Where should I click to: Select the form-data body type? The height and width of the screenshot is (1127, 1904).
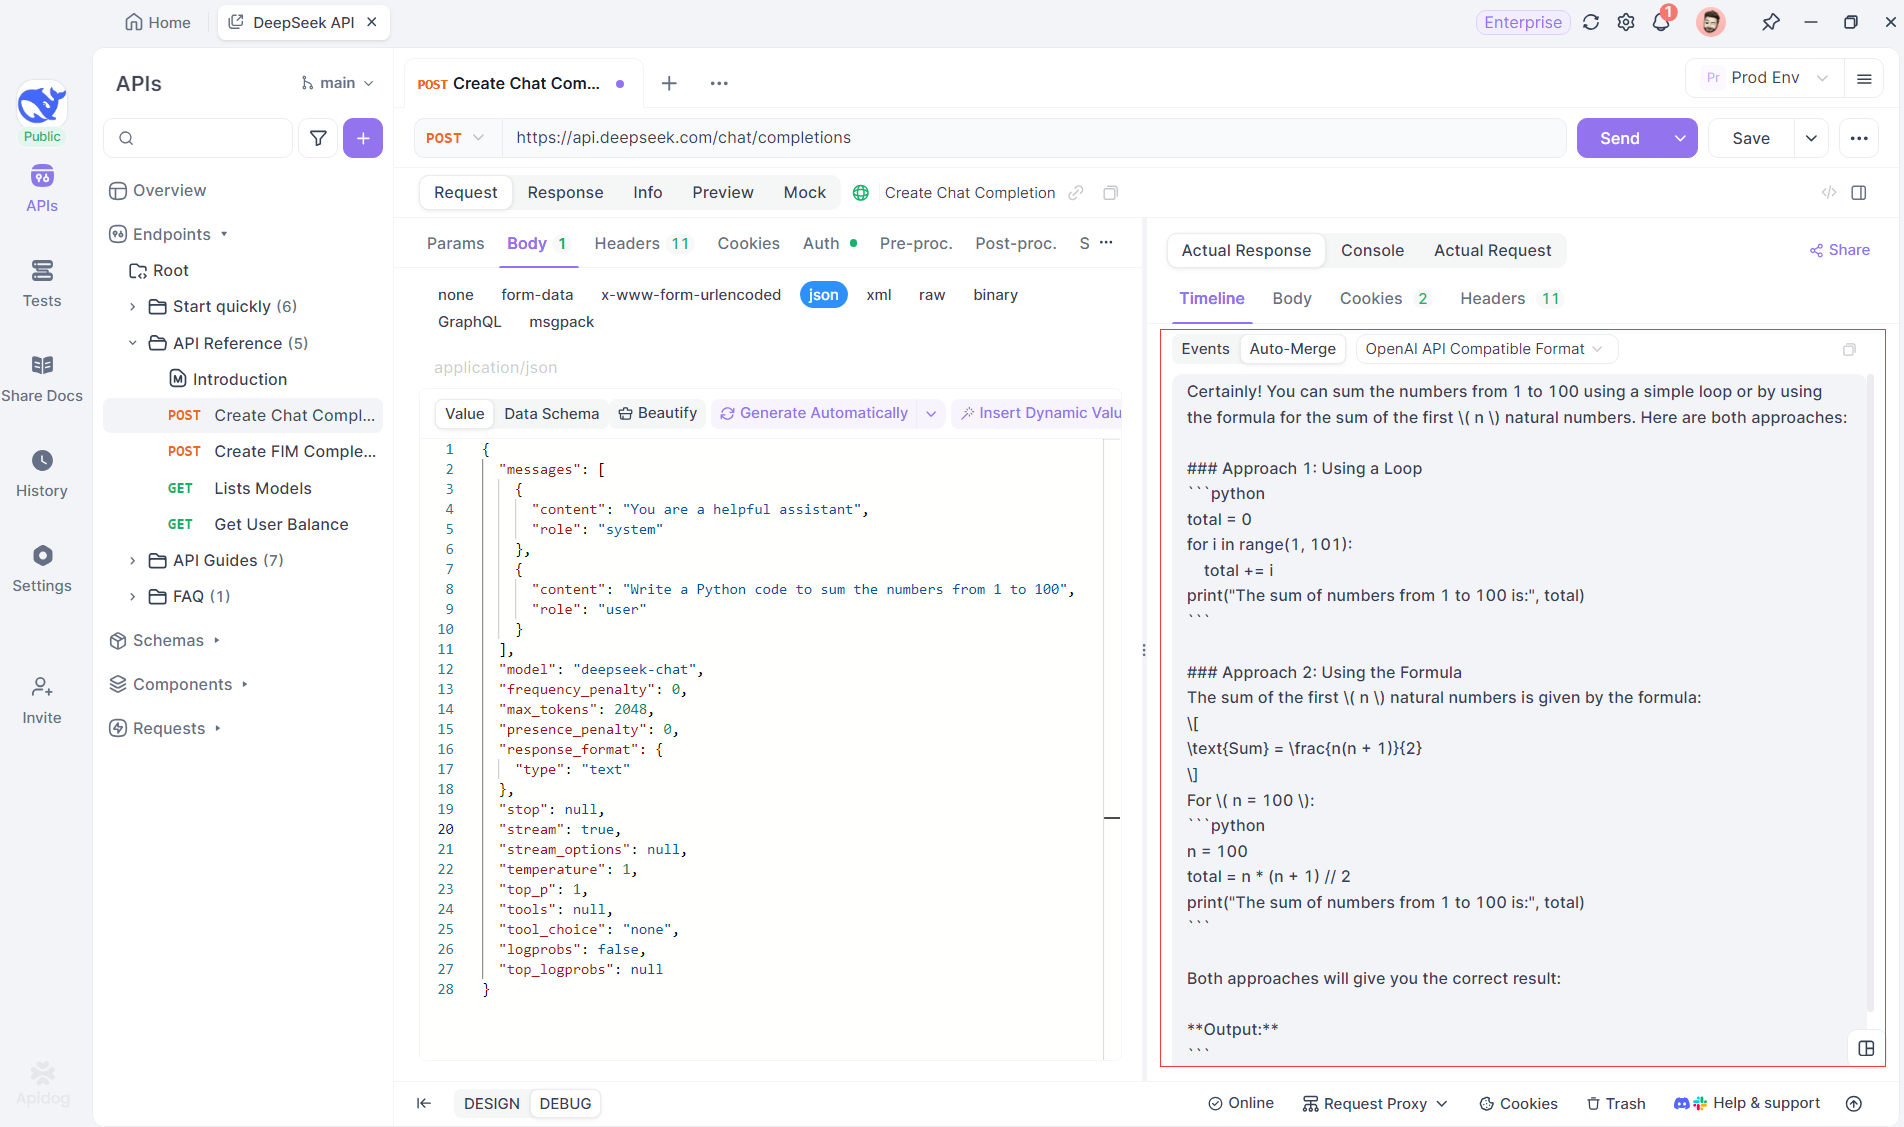(537, 295)
